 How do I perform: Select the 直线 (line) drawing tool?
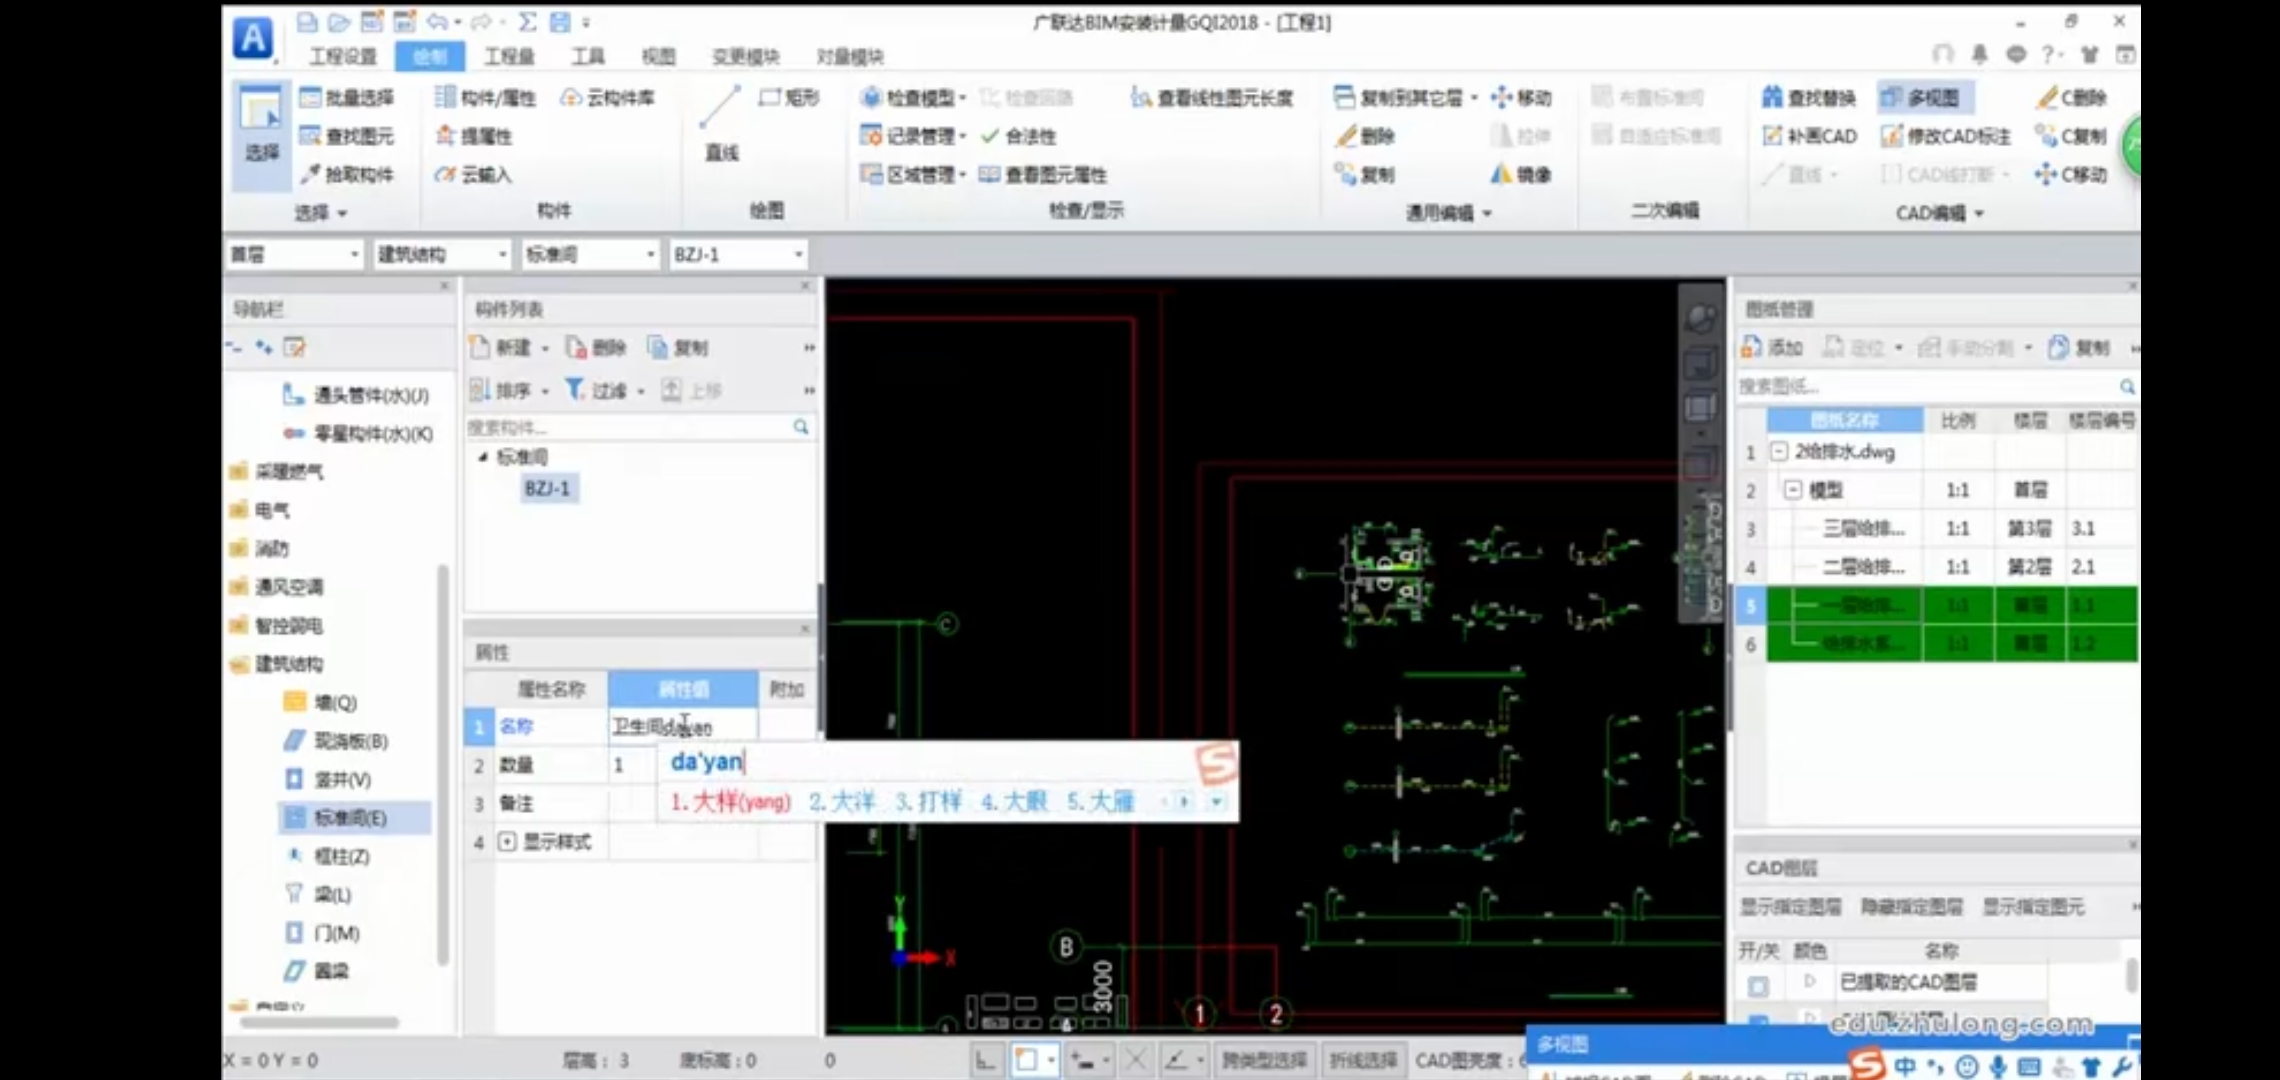tap(720, 121)
